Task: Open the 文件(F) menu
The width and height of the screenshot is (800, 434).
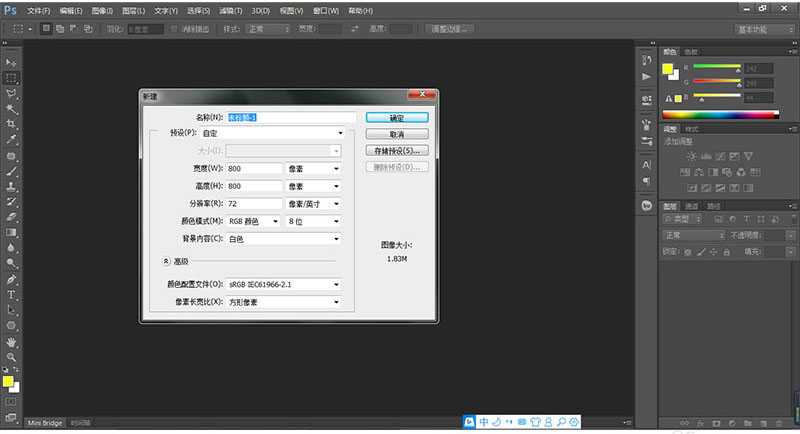Action: [38, 10]
